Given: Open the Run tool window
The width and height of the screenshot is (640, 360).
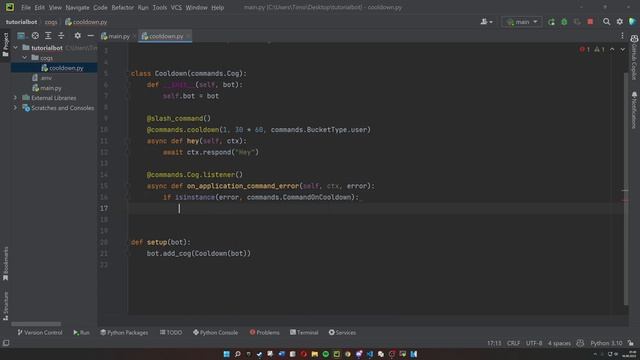Looking at the screenshot, I should [x=81, y=333].
